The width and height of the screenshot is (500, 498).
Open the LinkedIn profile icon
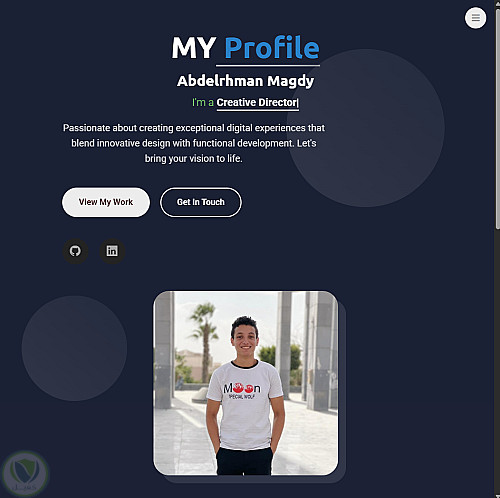pos(112,251)
